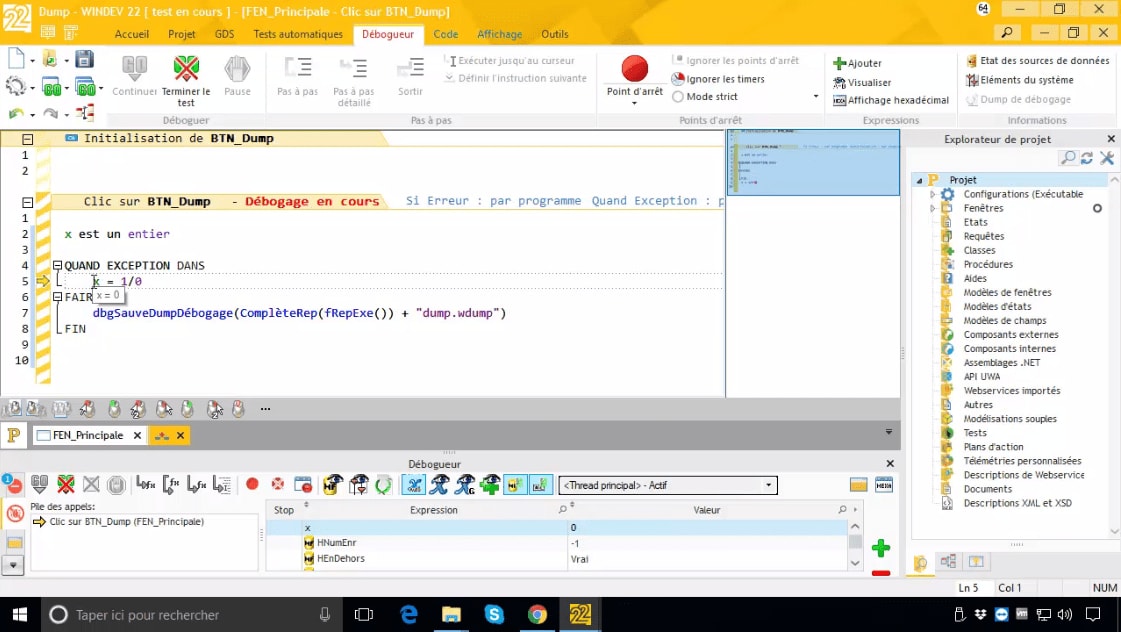Click refresh icon in Explorateur de projet
This screenshot has height=632, width=1121.
(x=1087, y=158)
